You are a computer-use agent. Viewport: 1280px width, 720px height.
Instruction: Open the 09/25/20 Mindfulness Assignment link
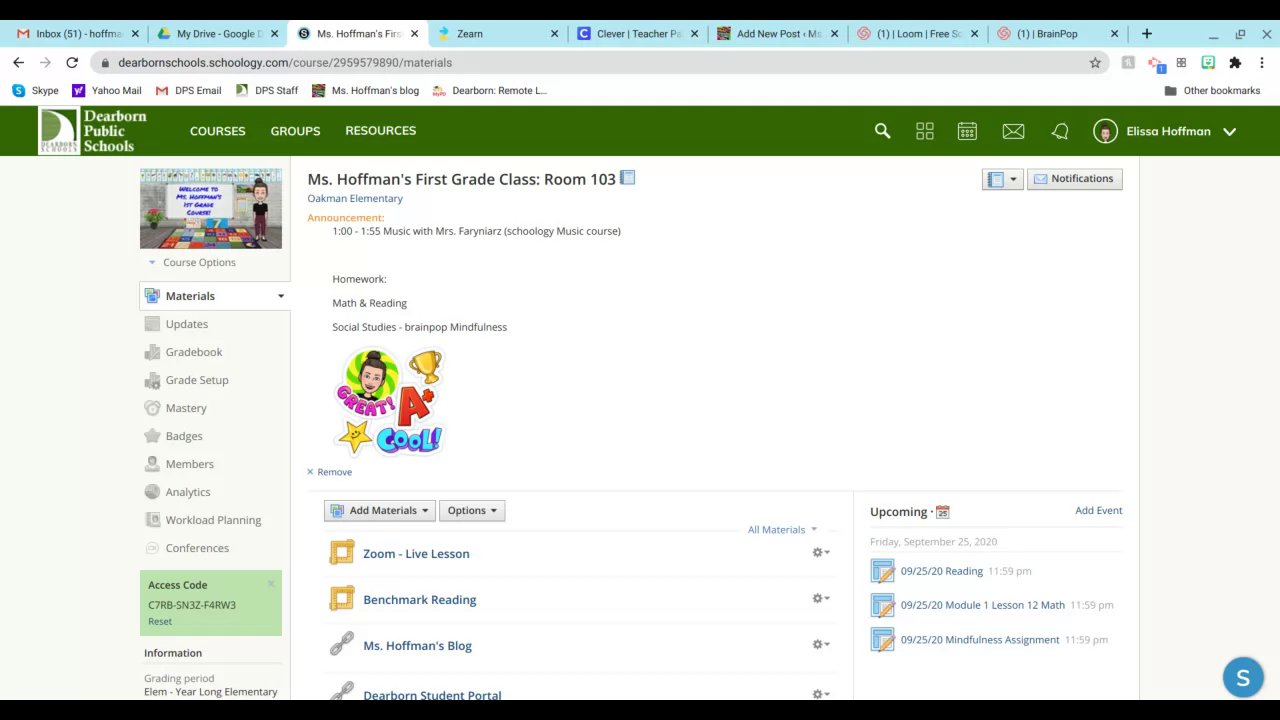point(979,640)
